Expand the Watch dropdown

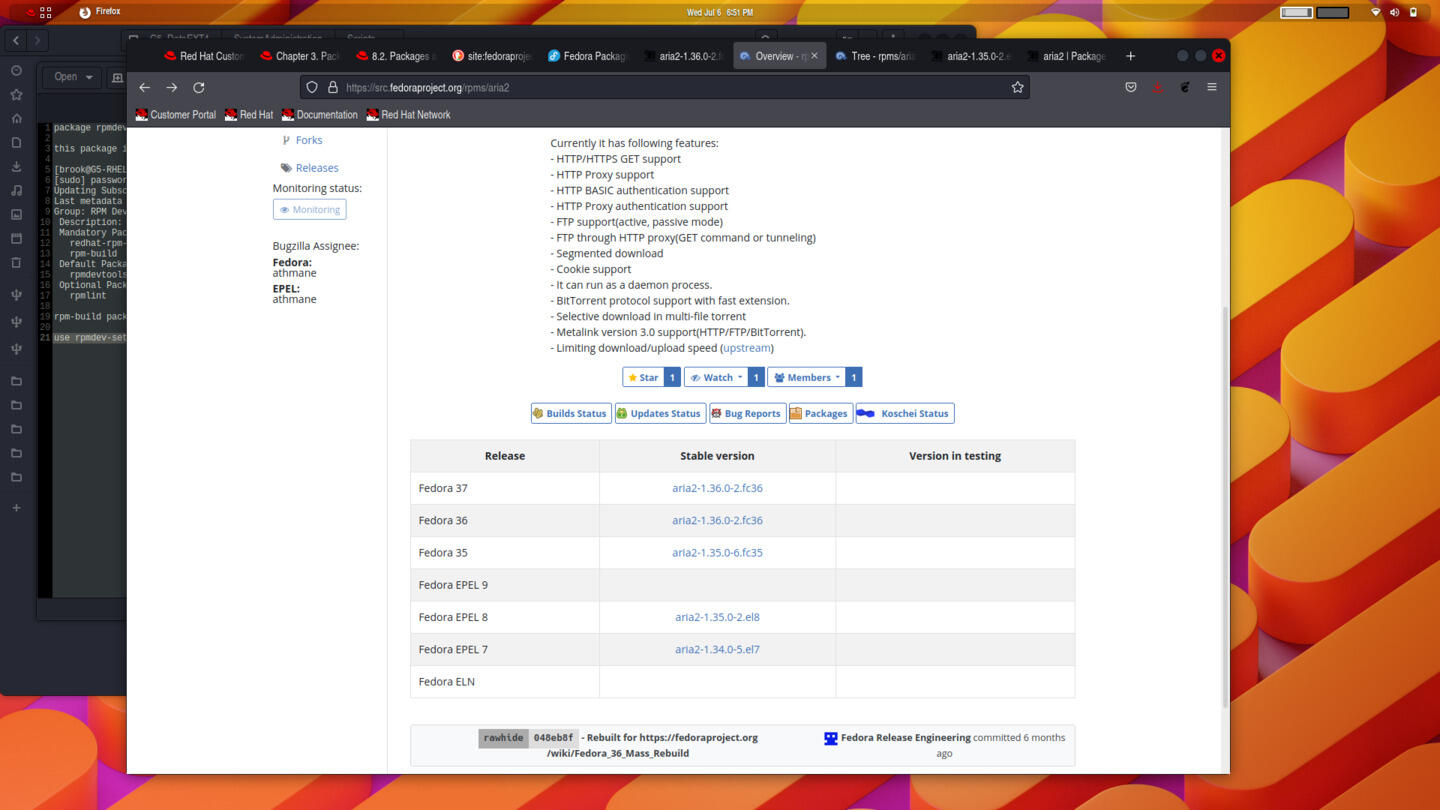click(717, 377)
